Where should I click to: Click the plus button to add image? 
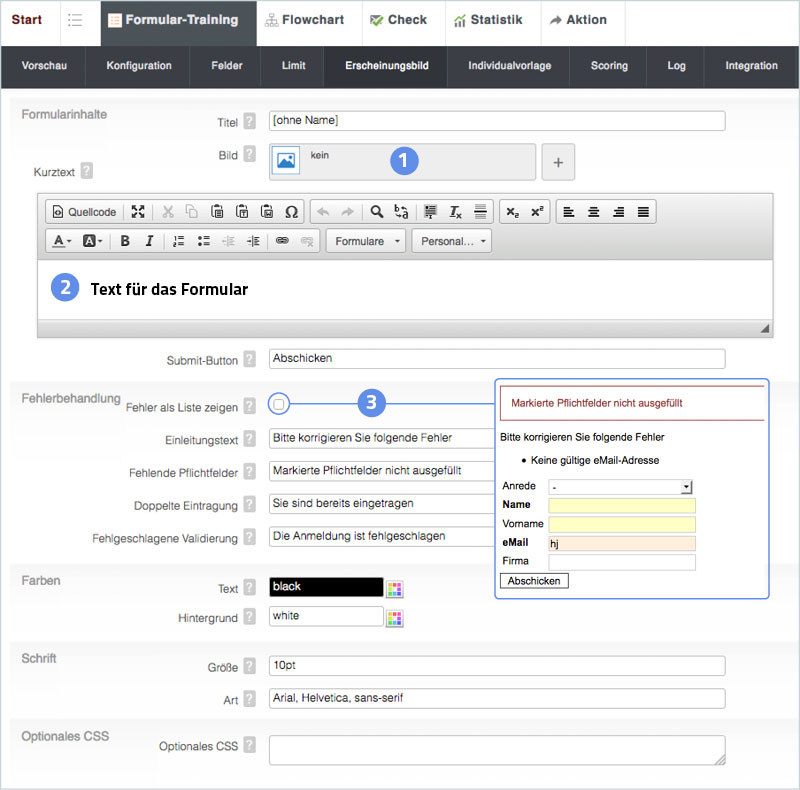pos(558,162)
